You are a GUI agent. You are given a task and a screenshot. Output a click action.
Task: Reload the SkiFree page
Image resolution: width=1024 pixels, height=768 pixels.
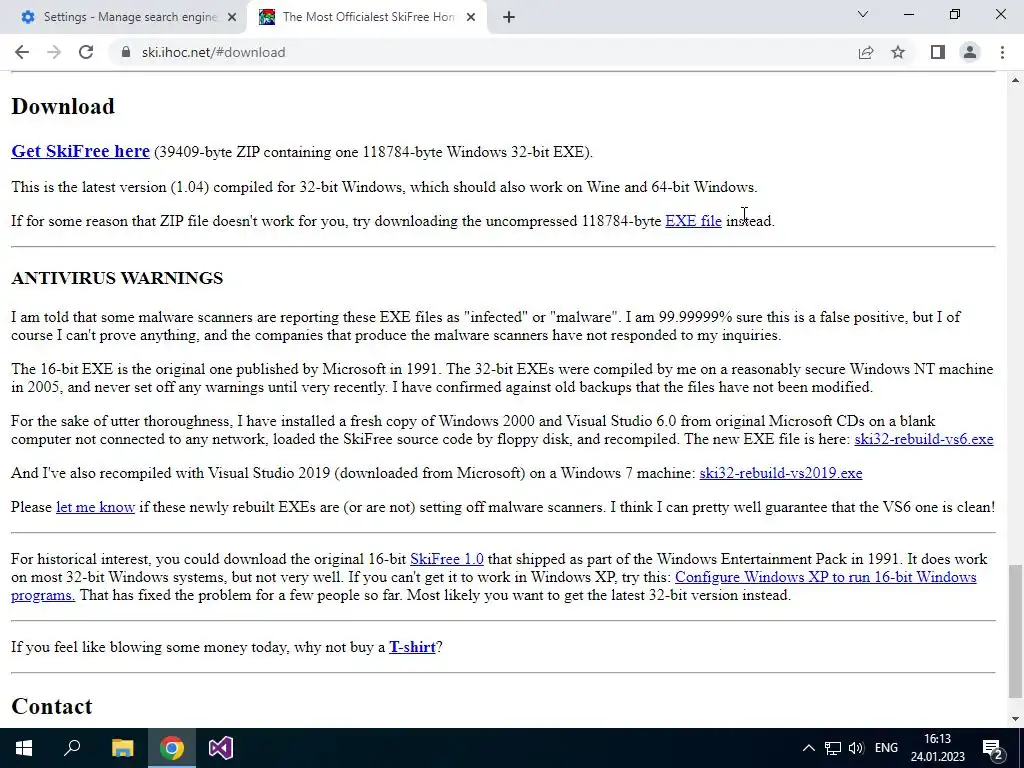[x=86, y=52]
